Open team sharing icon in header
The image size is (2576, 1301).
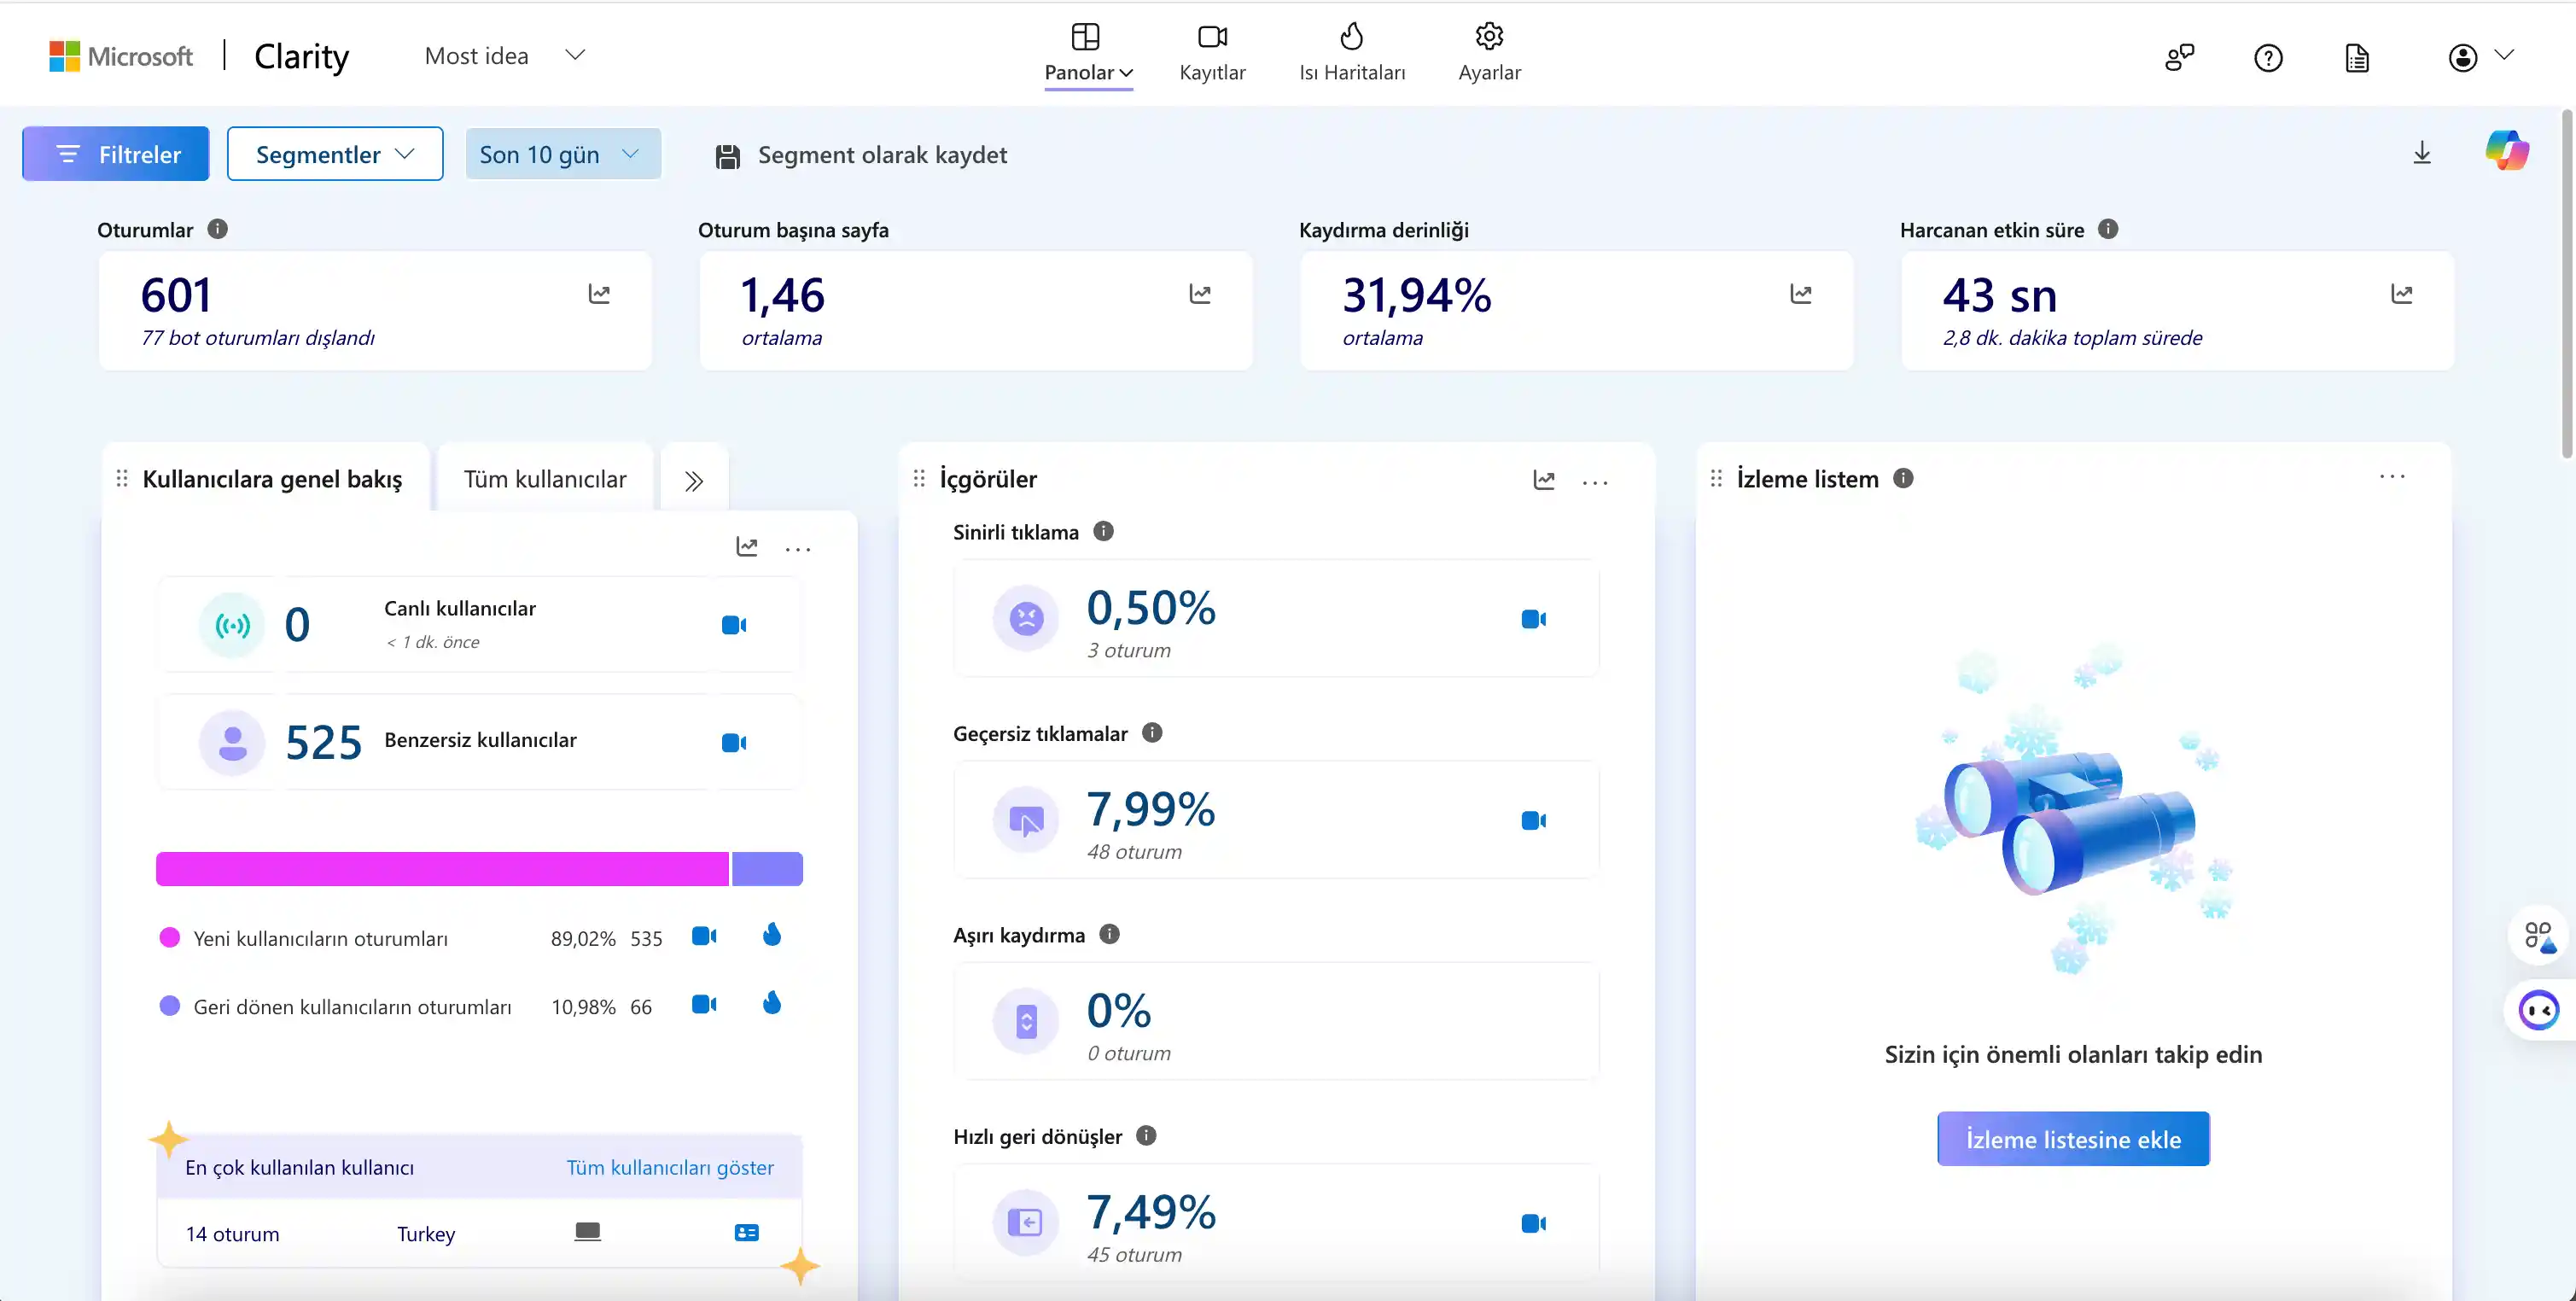click(2179, 57)
